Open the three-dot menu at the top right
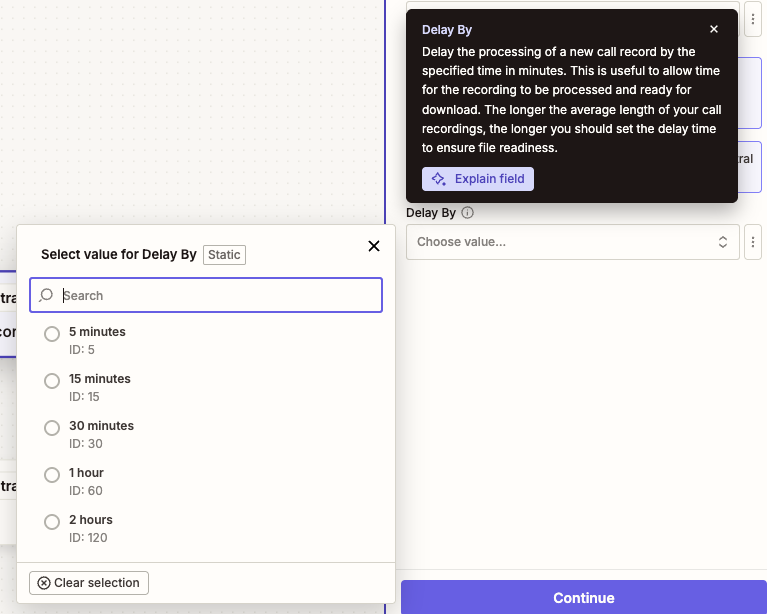Screen dimensions: 767x614 [x=753, y=19]
